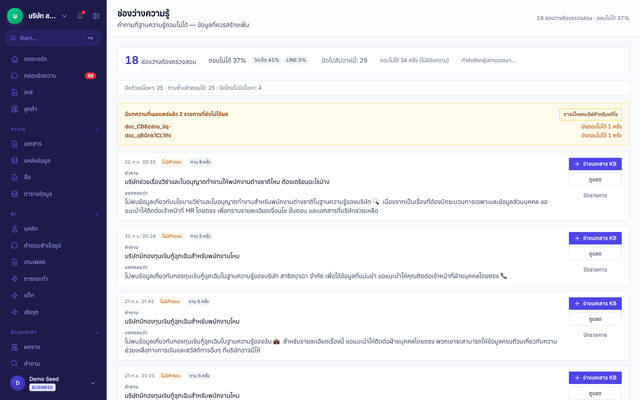Open notifications bell with red dot
Image resolution: width=640 pixels, height=400 pixels.
coord(80,16)
